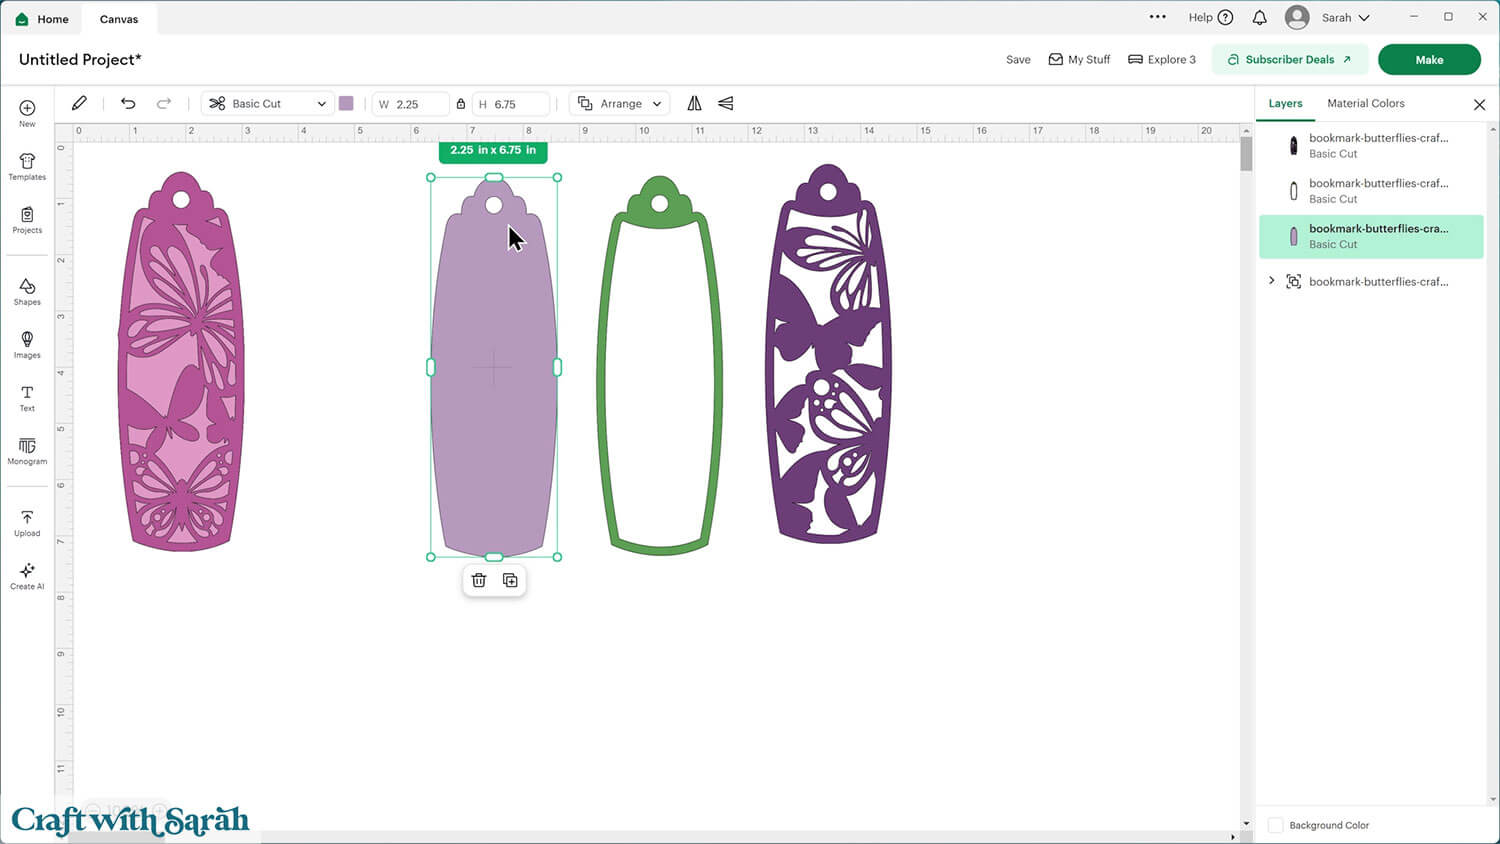This screenshot has width=1500, height=844.
Task: Open the Shapes tool in sidebar
Action: pyautogui.click(x=27, y=291)
